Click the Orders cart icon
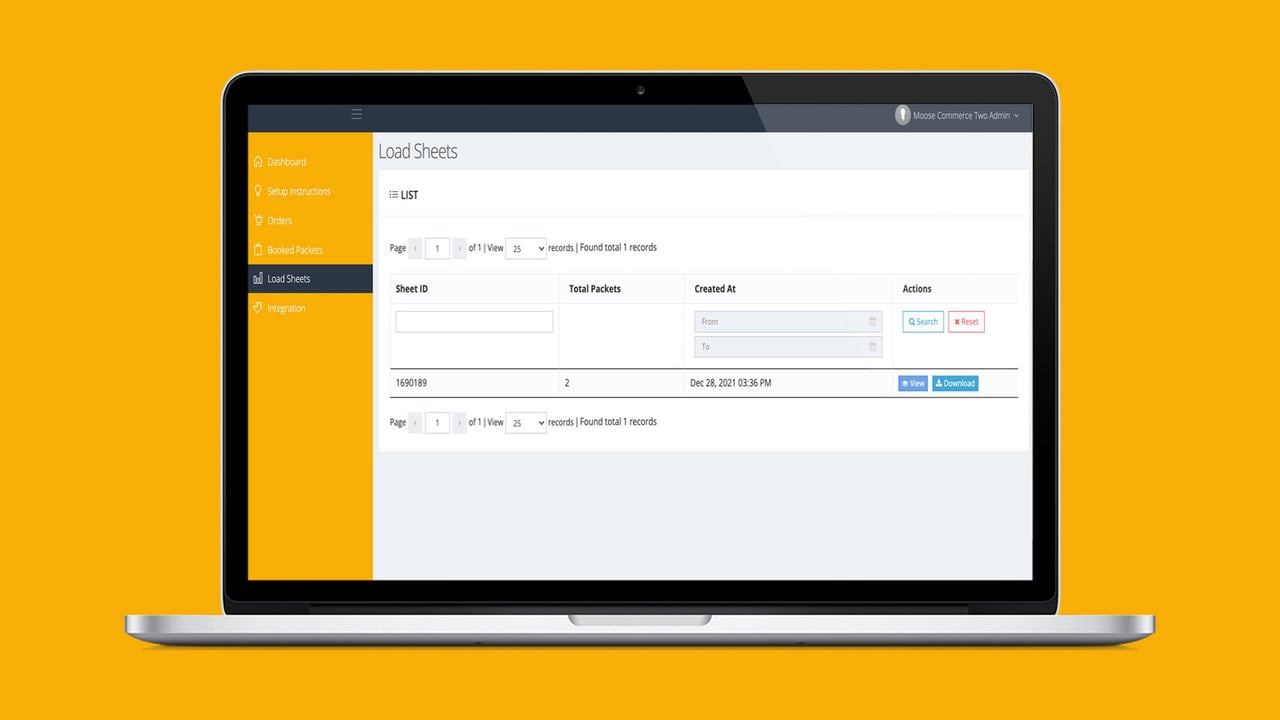The width and height of the screenshot is (1280, 720). pyautogui.click(x=258, y=220)
